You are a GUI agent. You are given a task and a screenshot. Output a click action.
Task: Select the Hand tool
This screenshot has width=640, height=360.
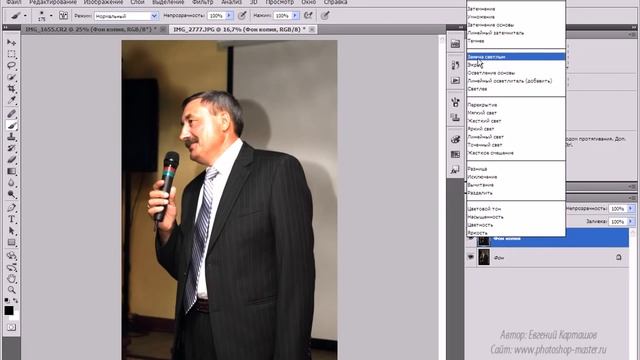[x=11, y=279]
